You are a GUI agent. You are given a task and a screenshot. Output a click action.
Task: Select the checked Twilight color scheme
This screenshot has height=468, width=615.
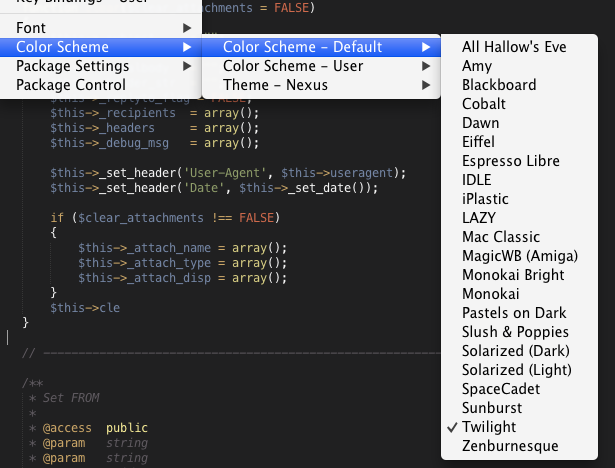519,427
